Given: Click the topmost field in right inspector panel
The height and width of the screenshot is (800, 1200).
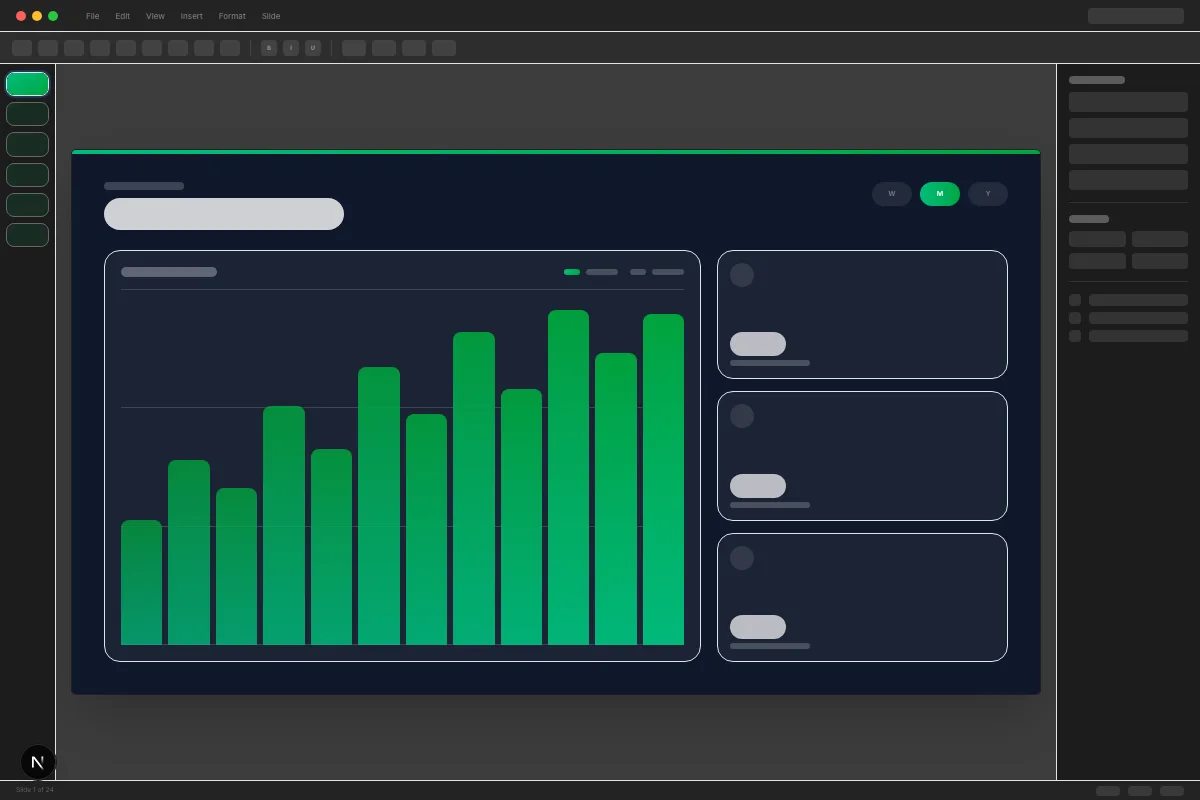Looking at the screenshot, I should coord(1128,102).
